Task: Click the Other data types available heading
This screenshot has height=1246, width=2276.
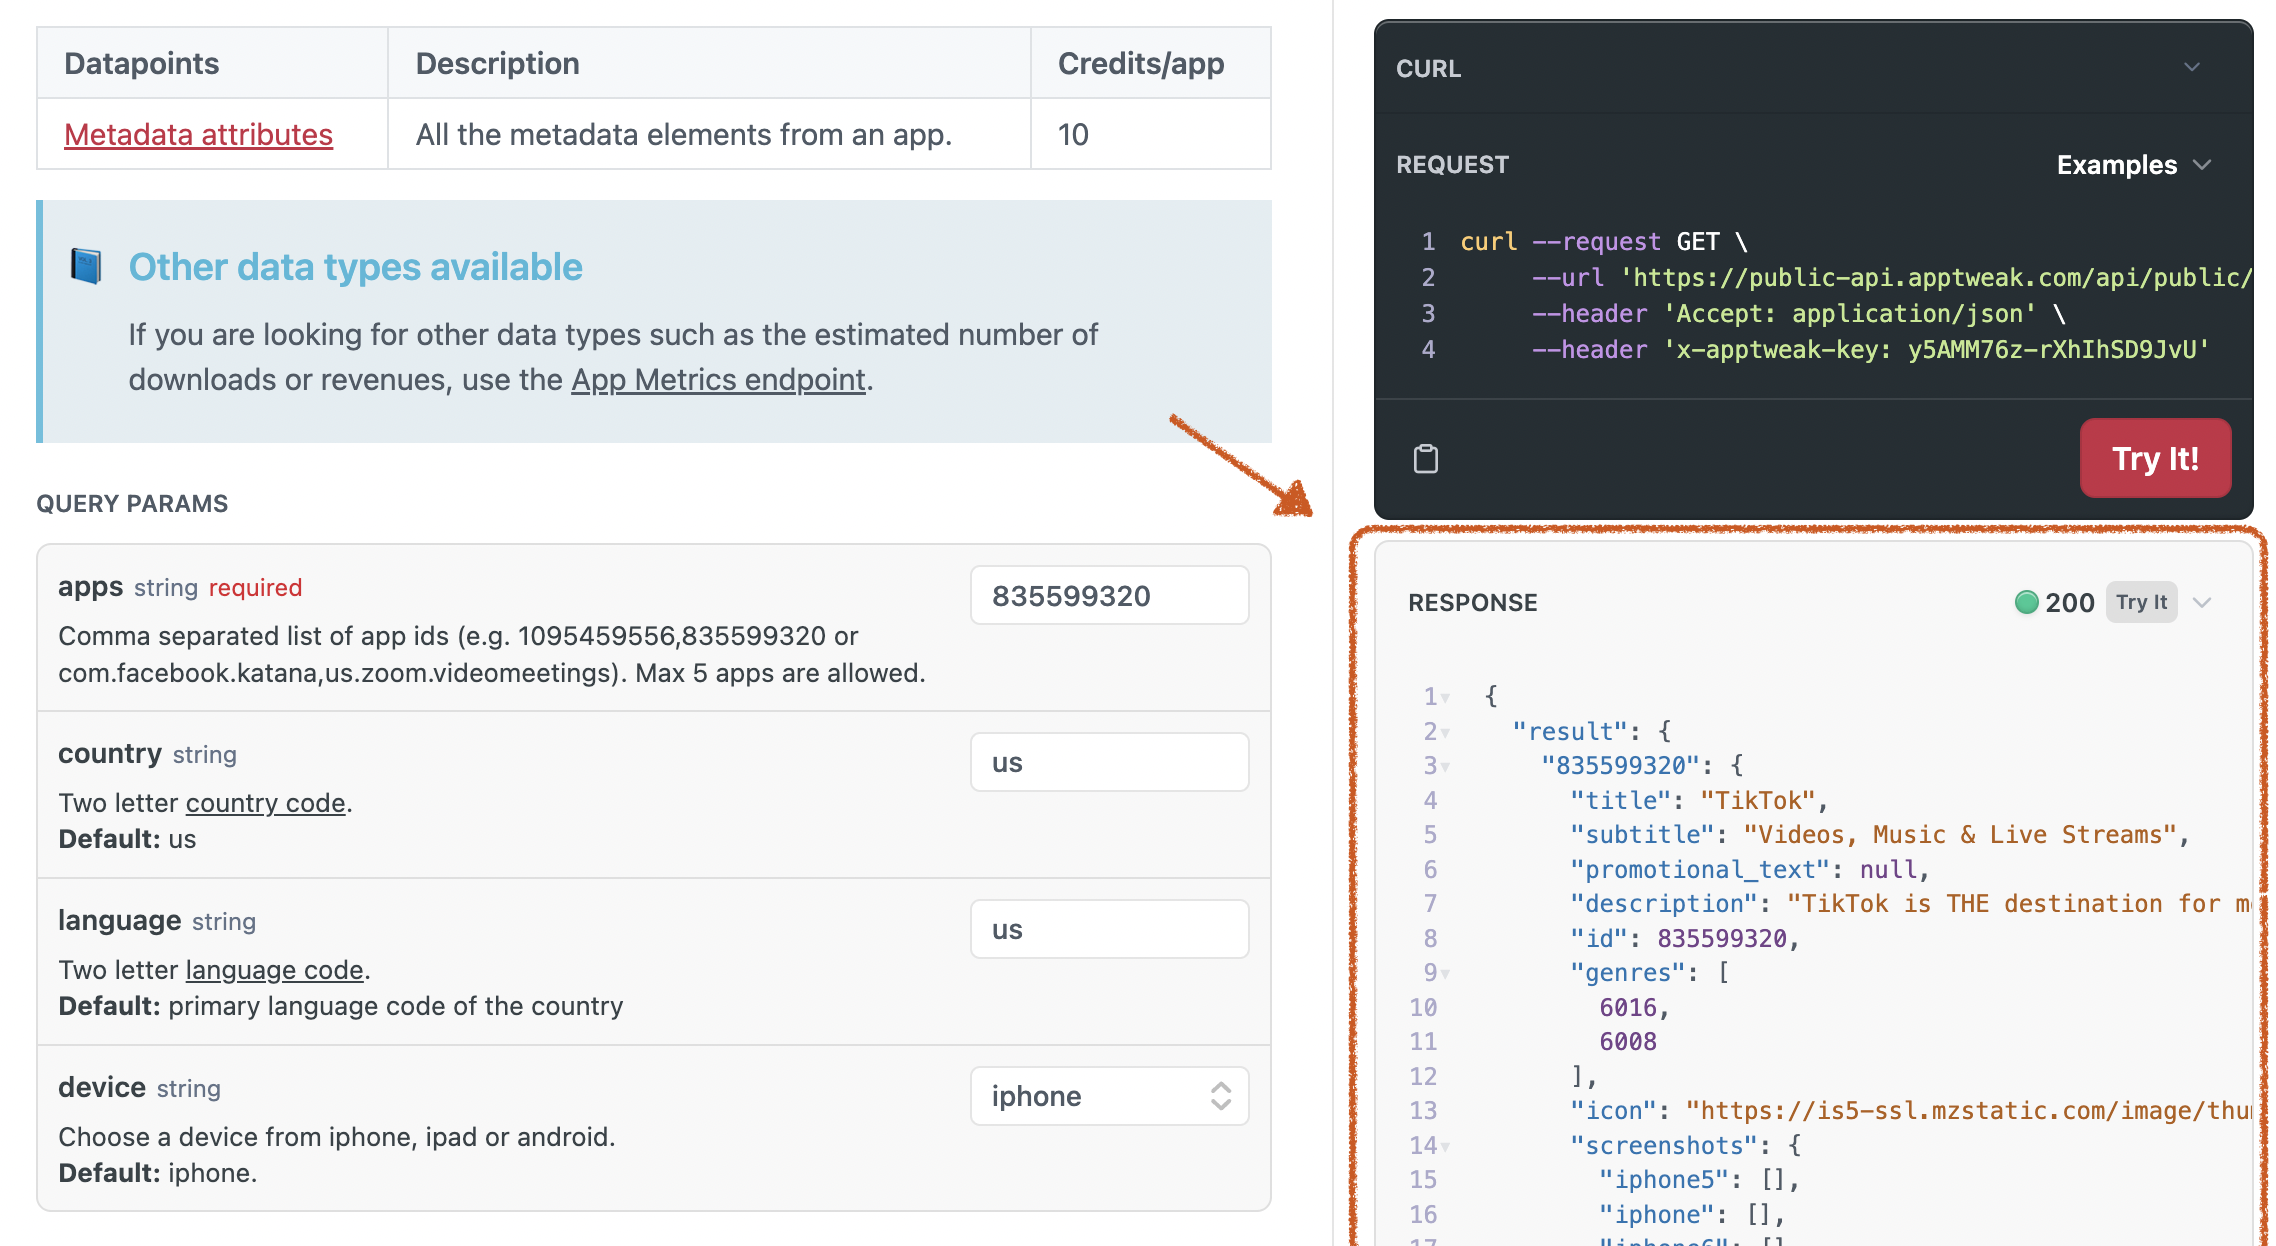Action: click(x=355, y=267)
